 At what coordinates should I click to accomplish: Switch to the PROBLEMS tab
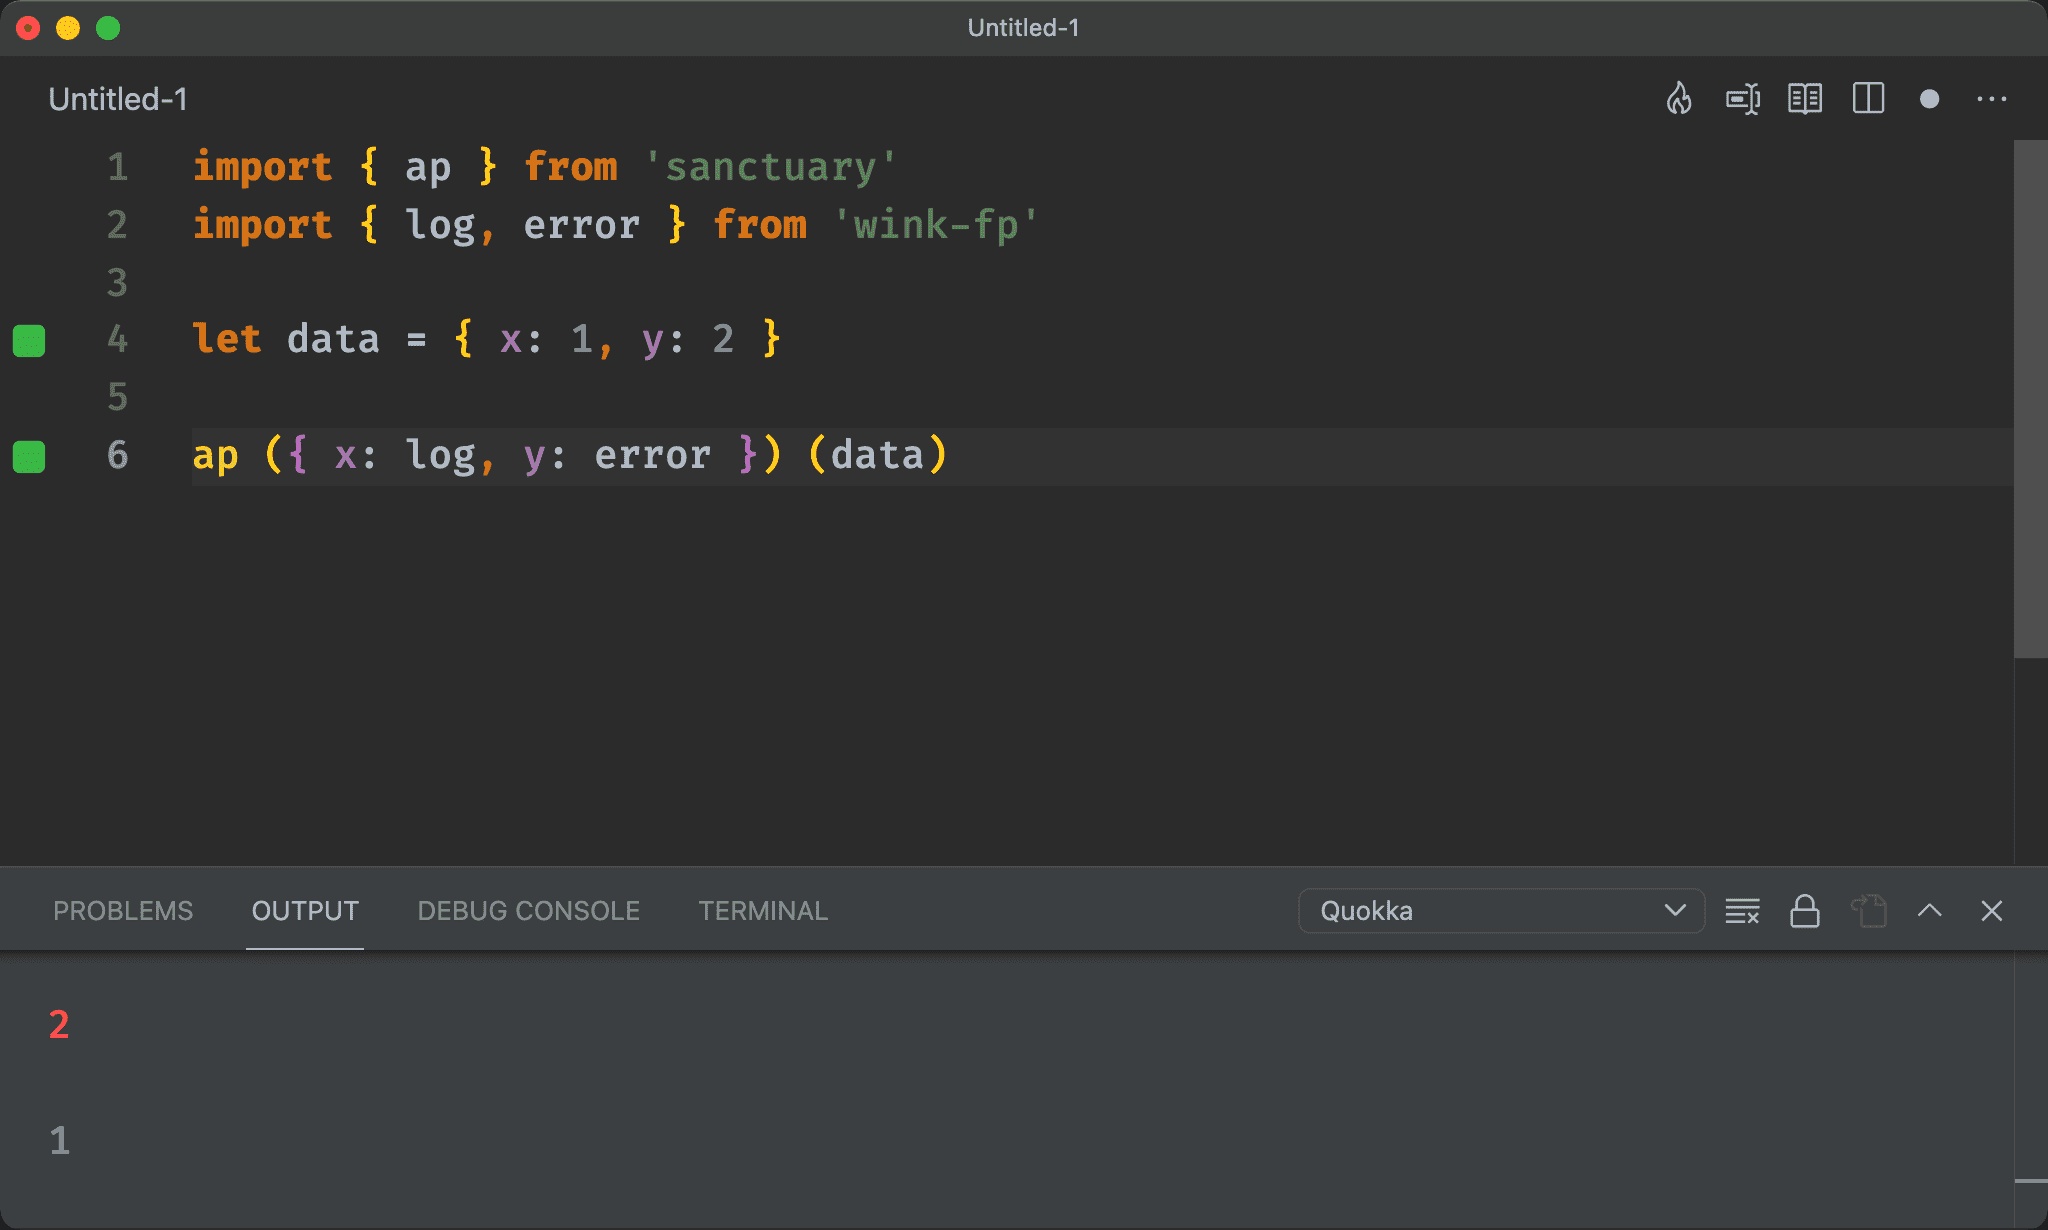(x=123, y=911)
